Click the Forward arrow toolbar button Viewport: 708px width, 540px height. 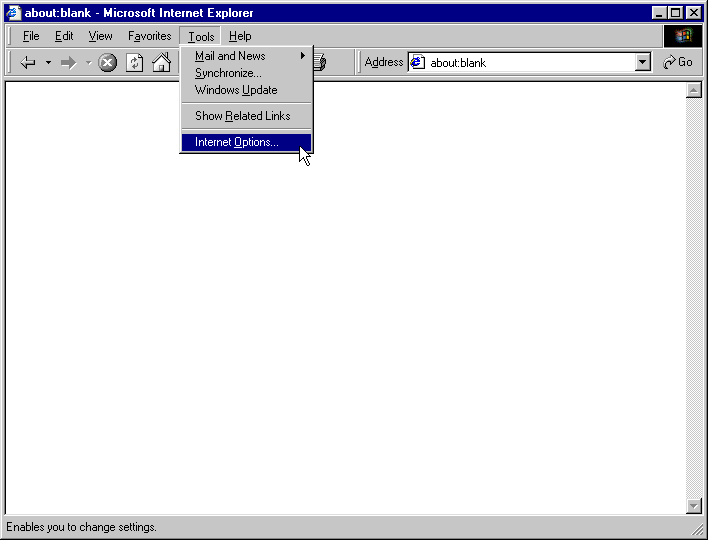point(69,62)
